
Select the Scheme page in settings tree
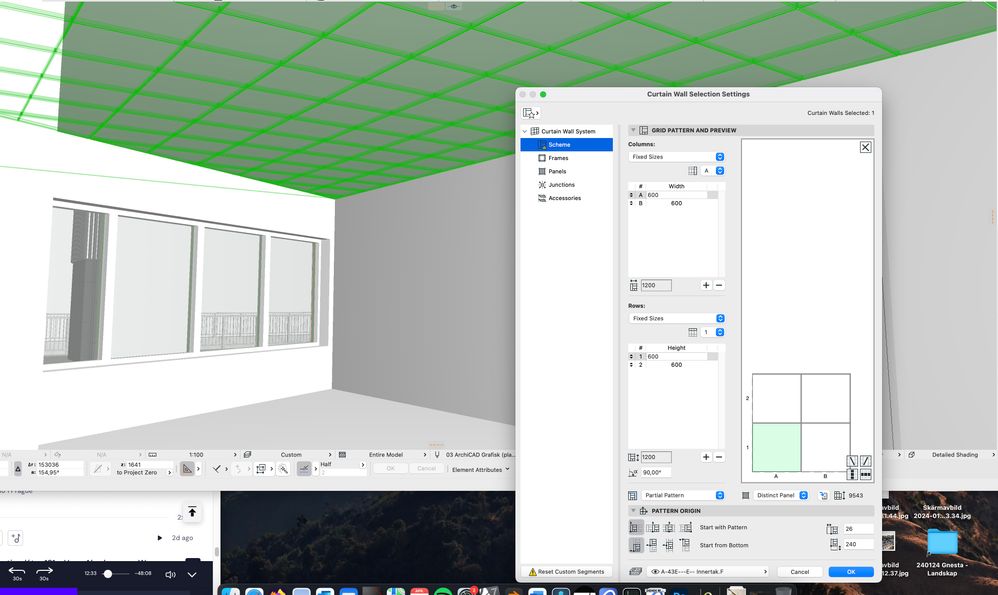pos(566,144)
